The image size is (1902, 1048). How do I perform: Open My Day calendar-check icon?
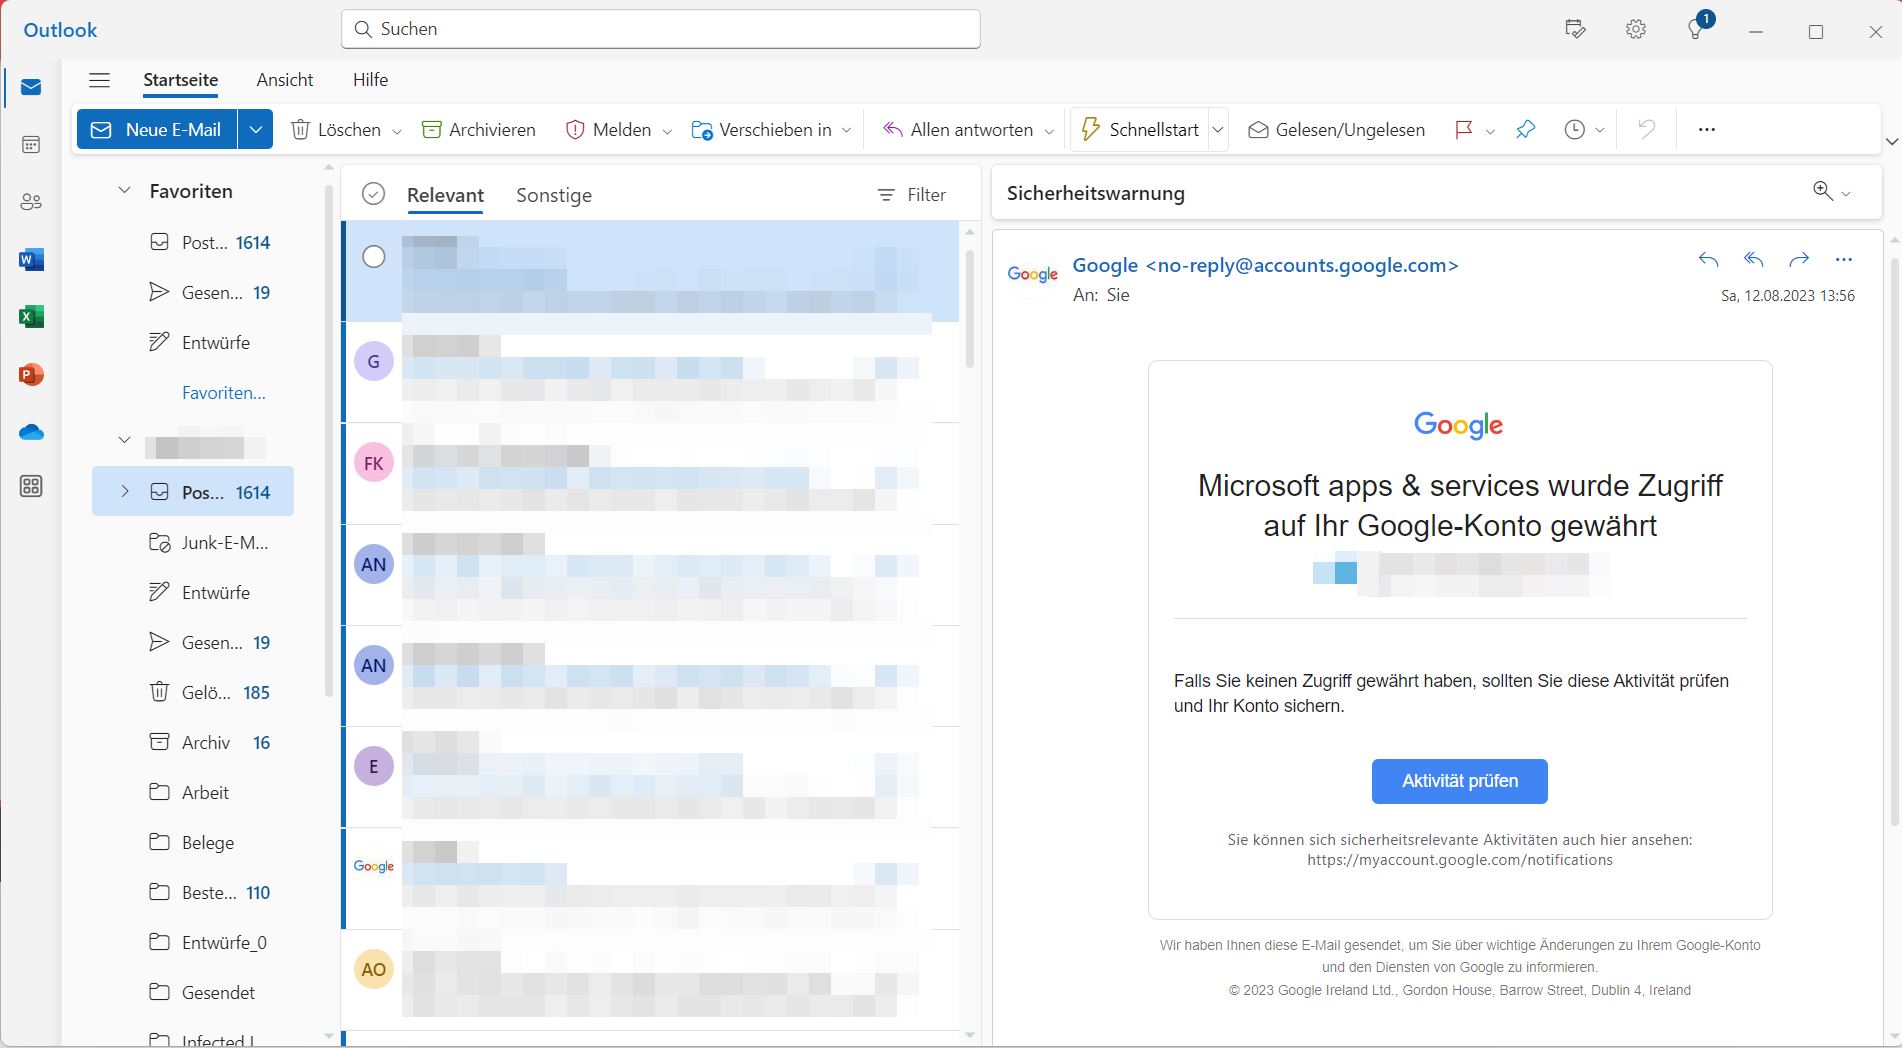[1576, 29]
